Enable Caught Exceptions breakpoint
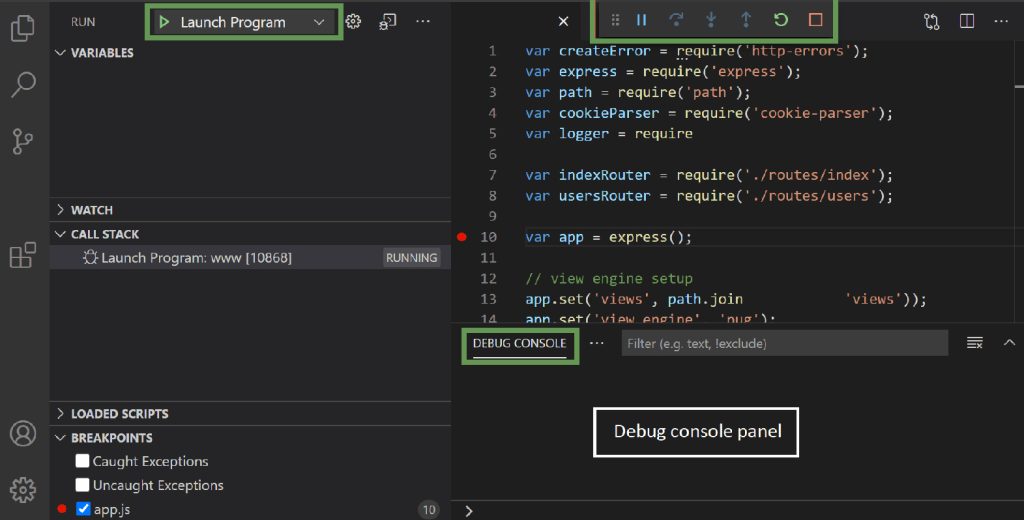 [82, 461]
